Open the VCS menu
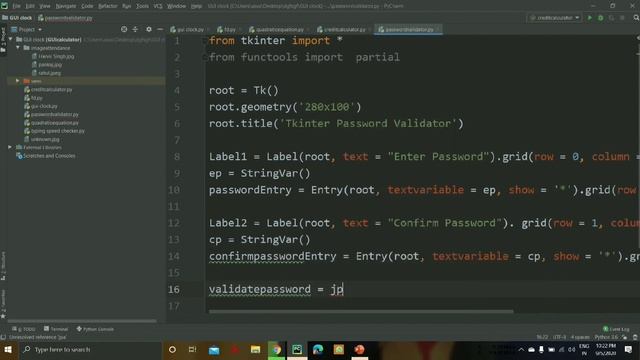Viewport: 640px width, 360px height. point(158,6)
